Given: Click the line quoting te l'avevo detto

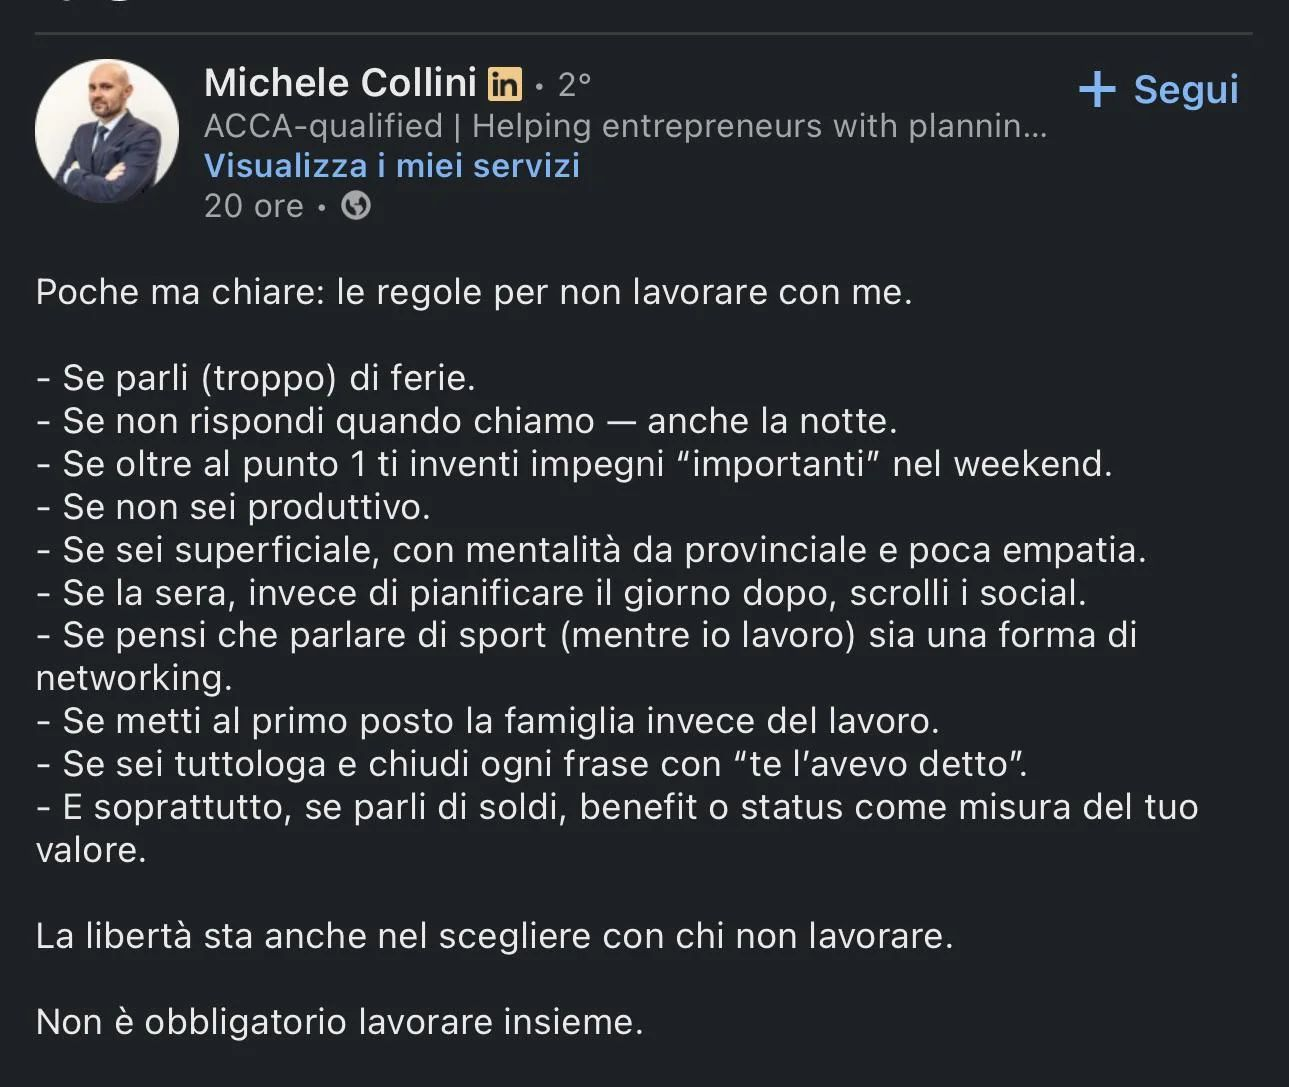Looking at the screenshot, I should [532, 764].
